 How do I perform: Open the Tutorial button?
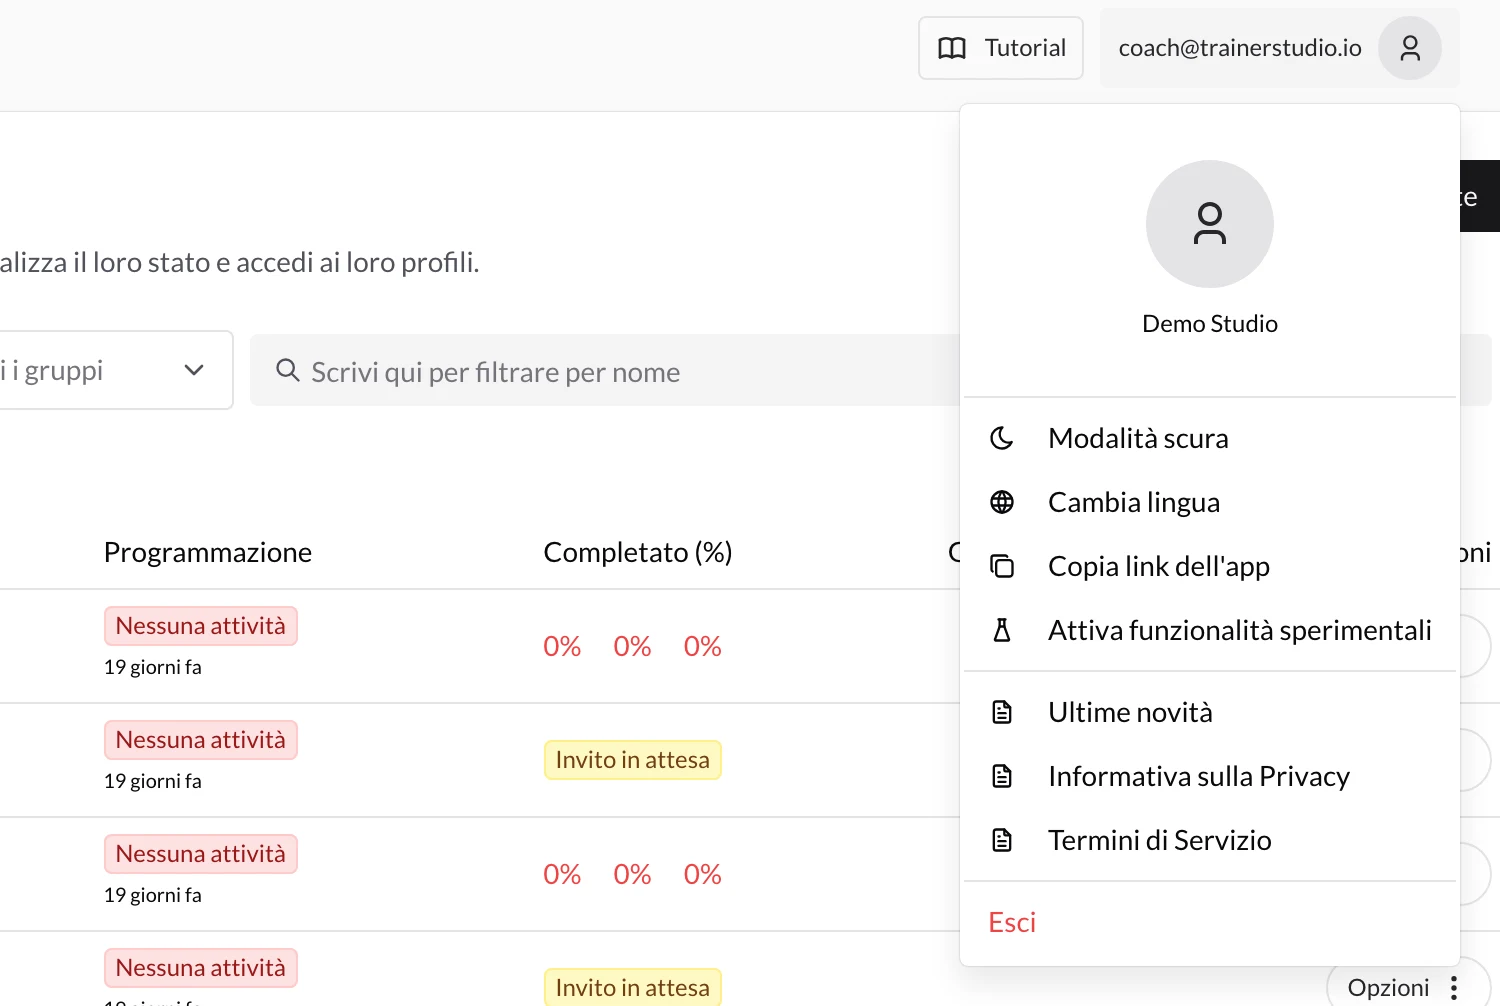click(1001, 48)
